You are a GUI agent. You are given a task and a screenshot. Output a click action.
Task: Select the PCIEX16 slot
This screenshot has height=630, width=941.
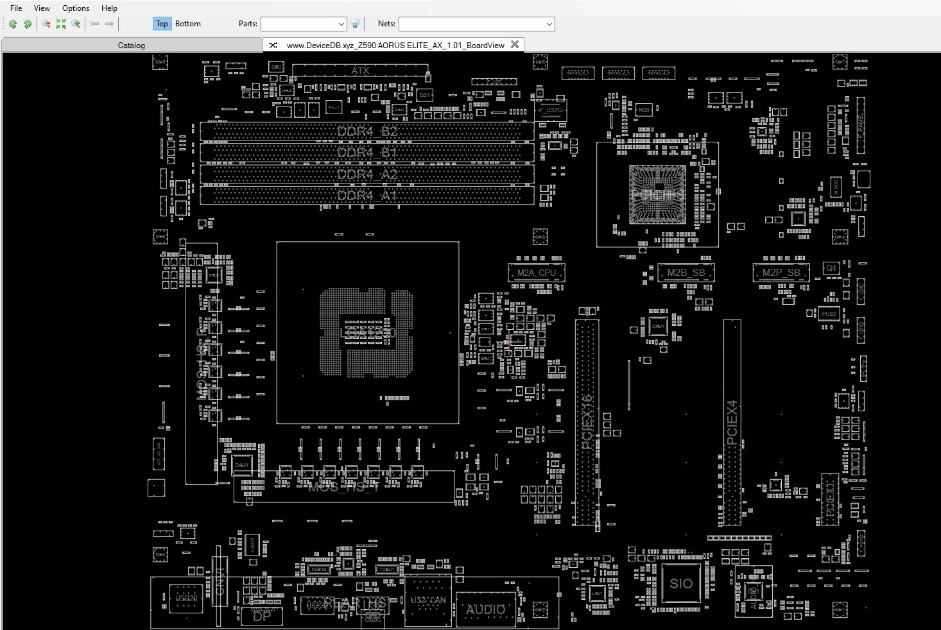click(587, 423)
